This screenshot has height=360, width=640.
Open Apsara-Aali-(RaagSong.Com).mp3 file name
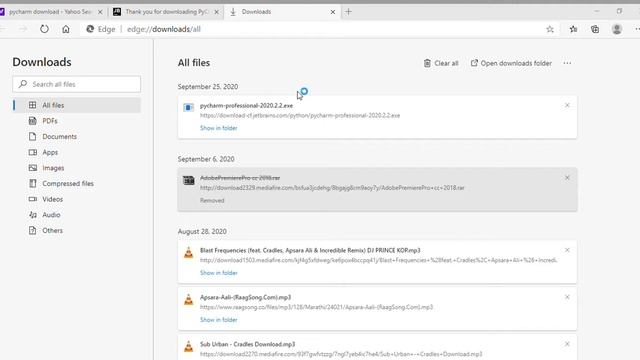[245, 297]
